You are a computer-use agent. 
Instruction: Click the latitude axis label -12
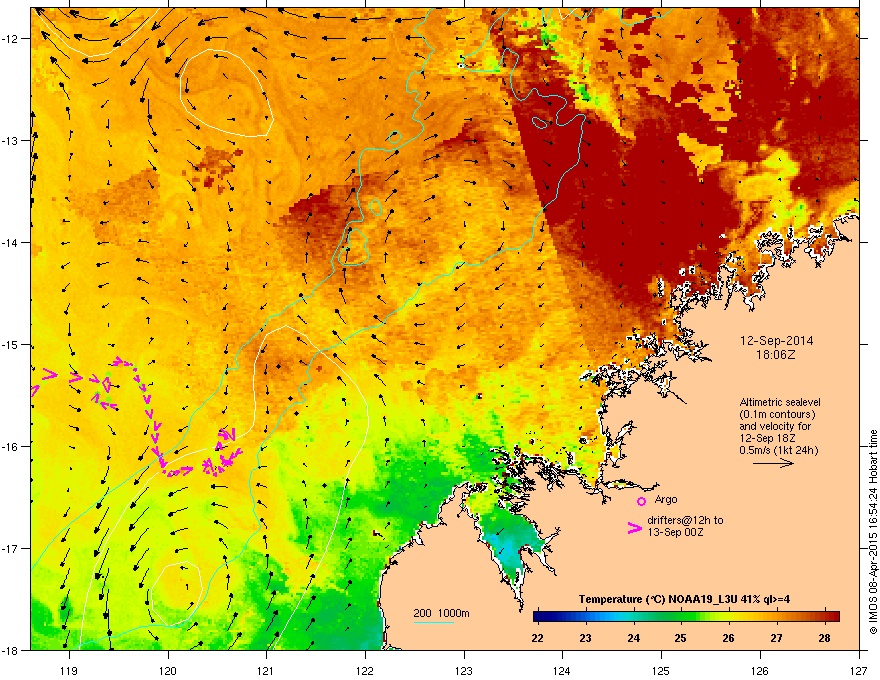(x=10, y=39)
